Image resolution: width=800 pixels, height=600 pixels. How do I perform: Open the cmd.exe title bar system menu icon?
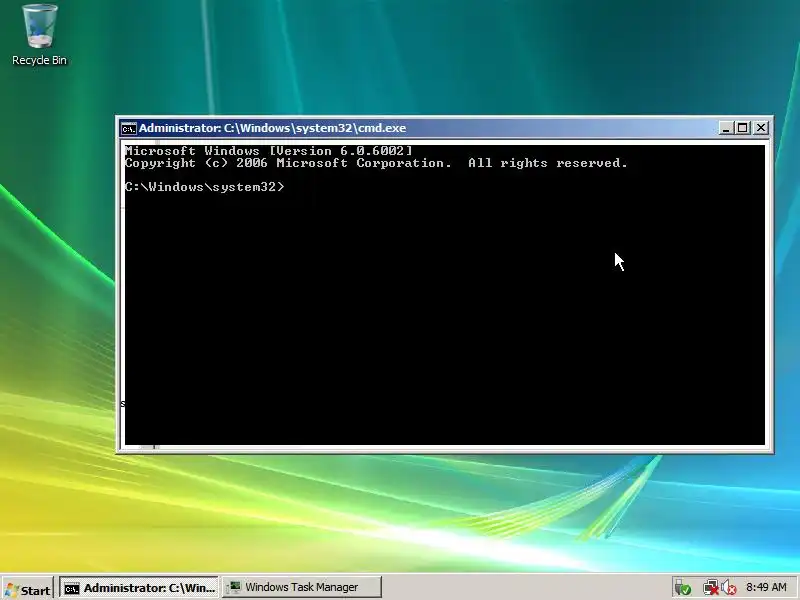coord(129,128)
